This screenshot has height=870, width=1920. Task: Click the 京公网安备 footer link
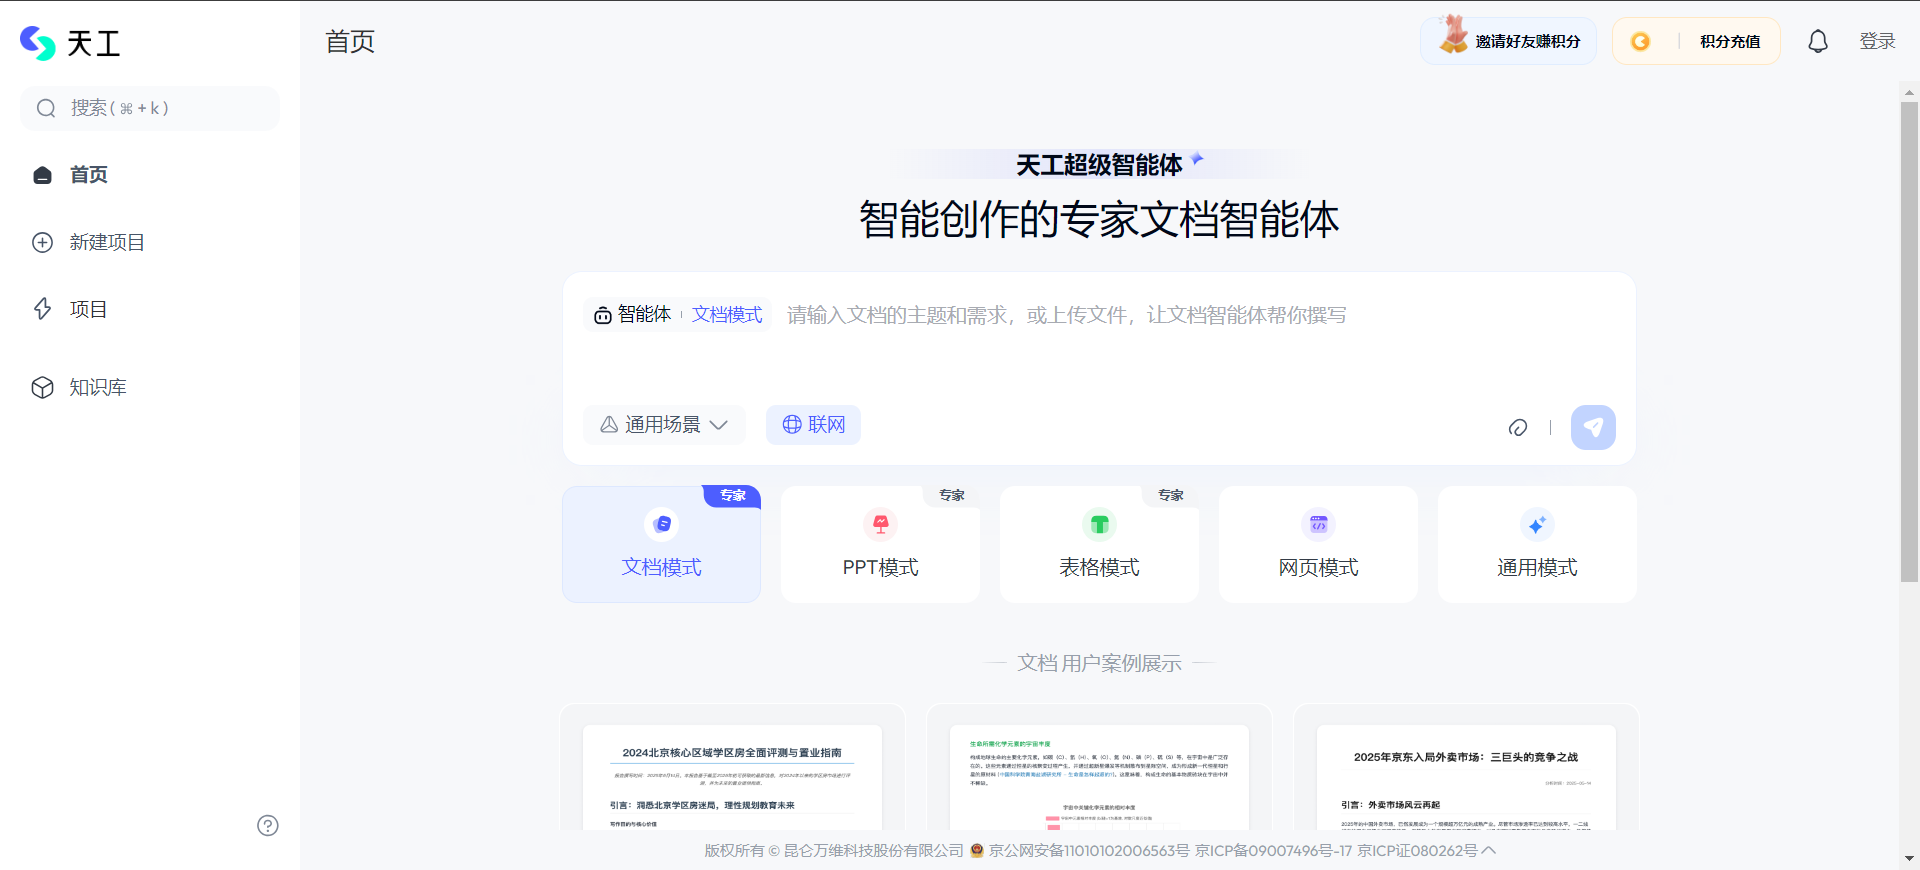1089,851
